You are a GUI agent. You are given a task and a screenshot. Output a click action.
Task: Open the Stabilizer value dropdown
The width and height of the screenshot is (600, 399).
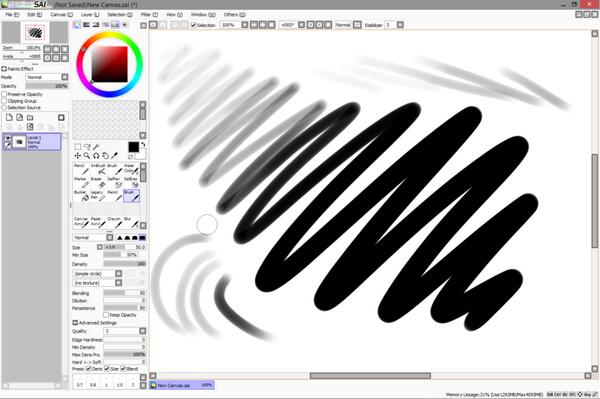coord(400,25)
